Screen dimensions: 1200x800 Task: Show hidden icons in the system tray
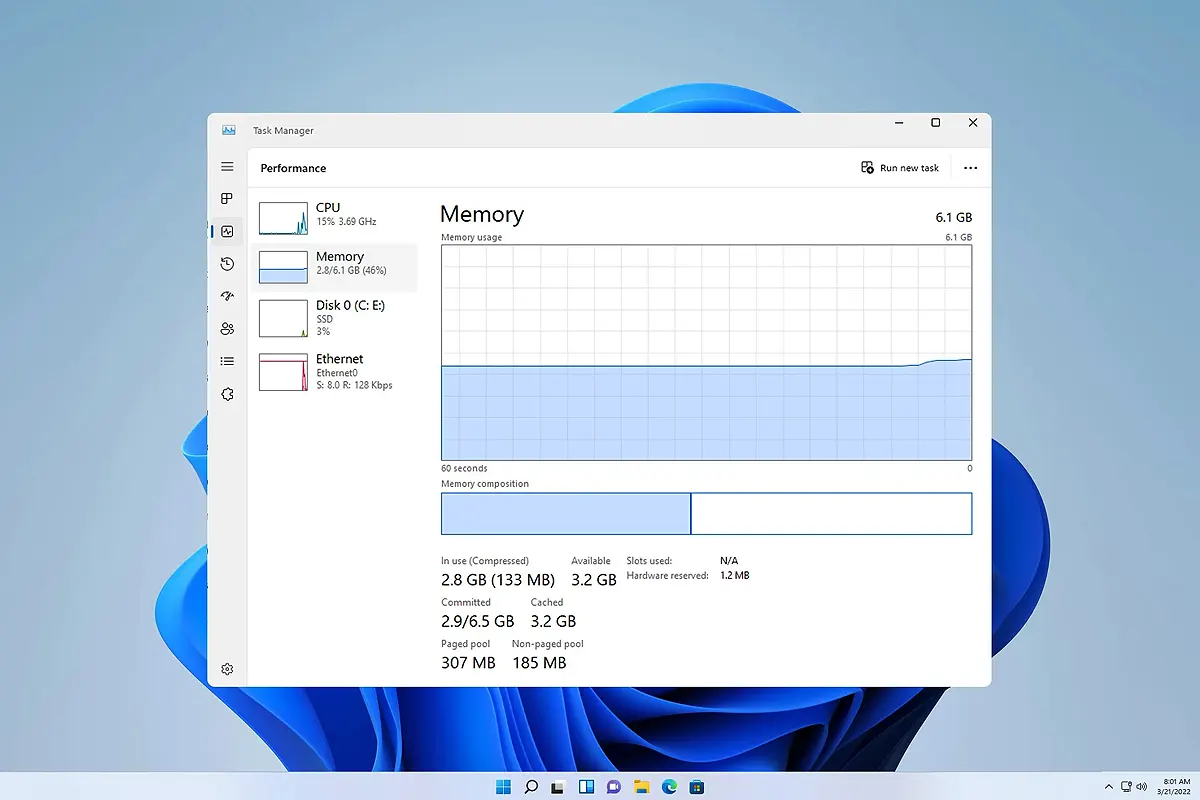(x=1109, y=787)
